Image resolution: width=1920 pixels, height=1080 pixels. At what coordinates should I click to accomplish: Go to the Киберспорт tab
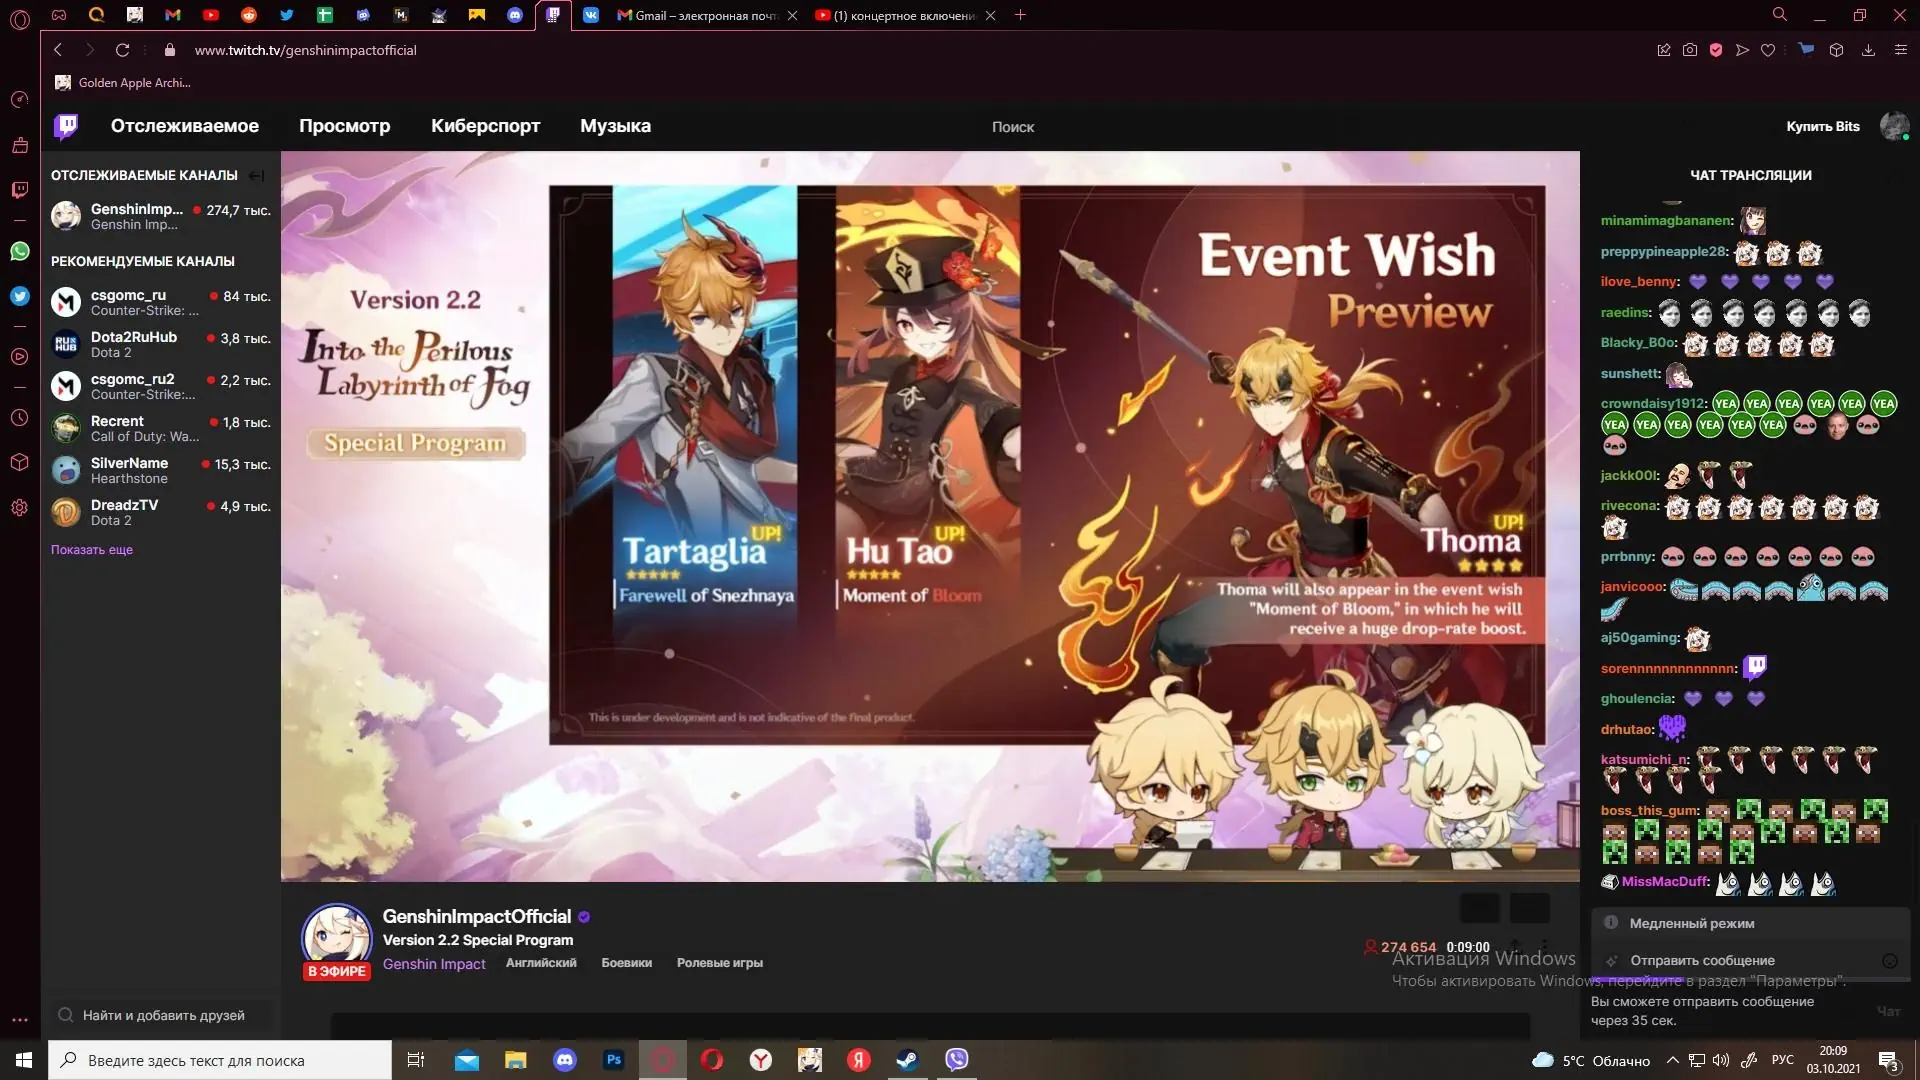pyautogui.click(x=485, y=126)
